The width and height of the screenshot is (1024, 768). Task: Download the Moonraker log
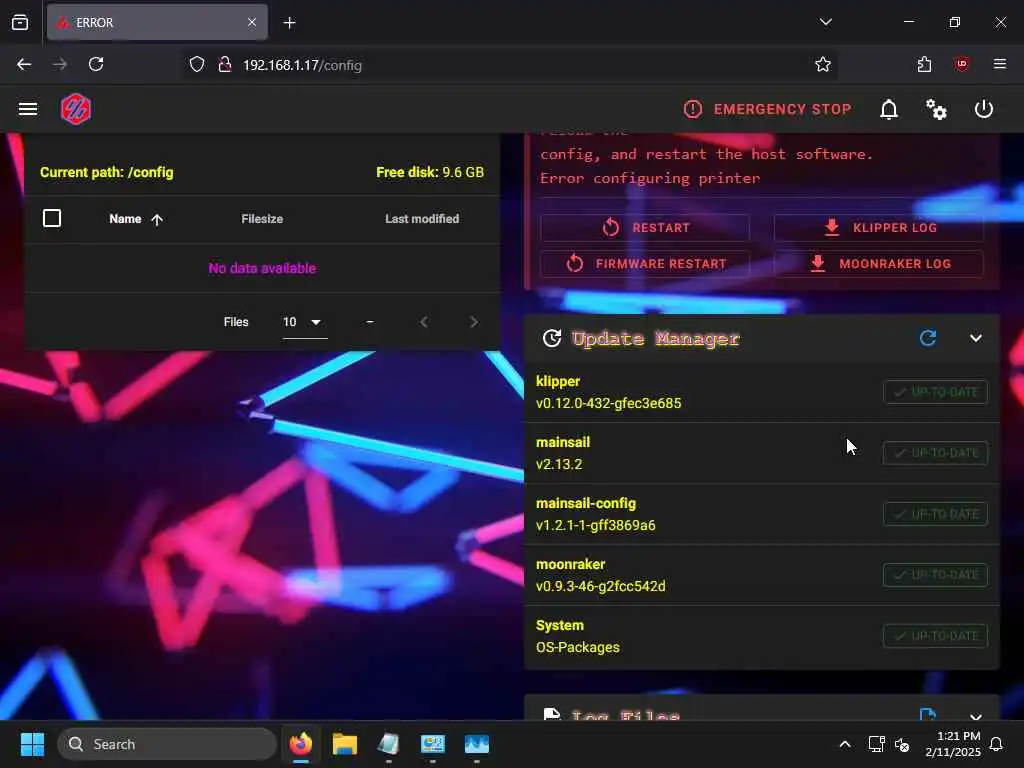tap(878, 264)
